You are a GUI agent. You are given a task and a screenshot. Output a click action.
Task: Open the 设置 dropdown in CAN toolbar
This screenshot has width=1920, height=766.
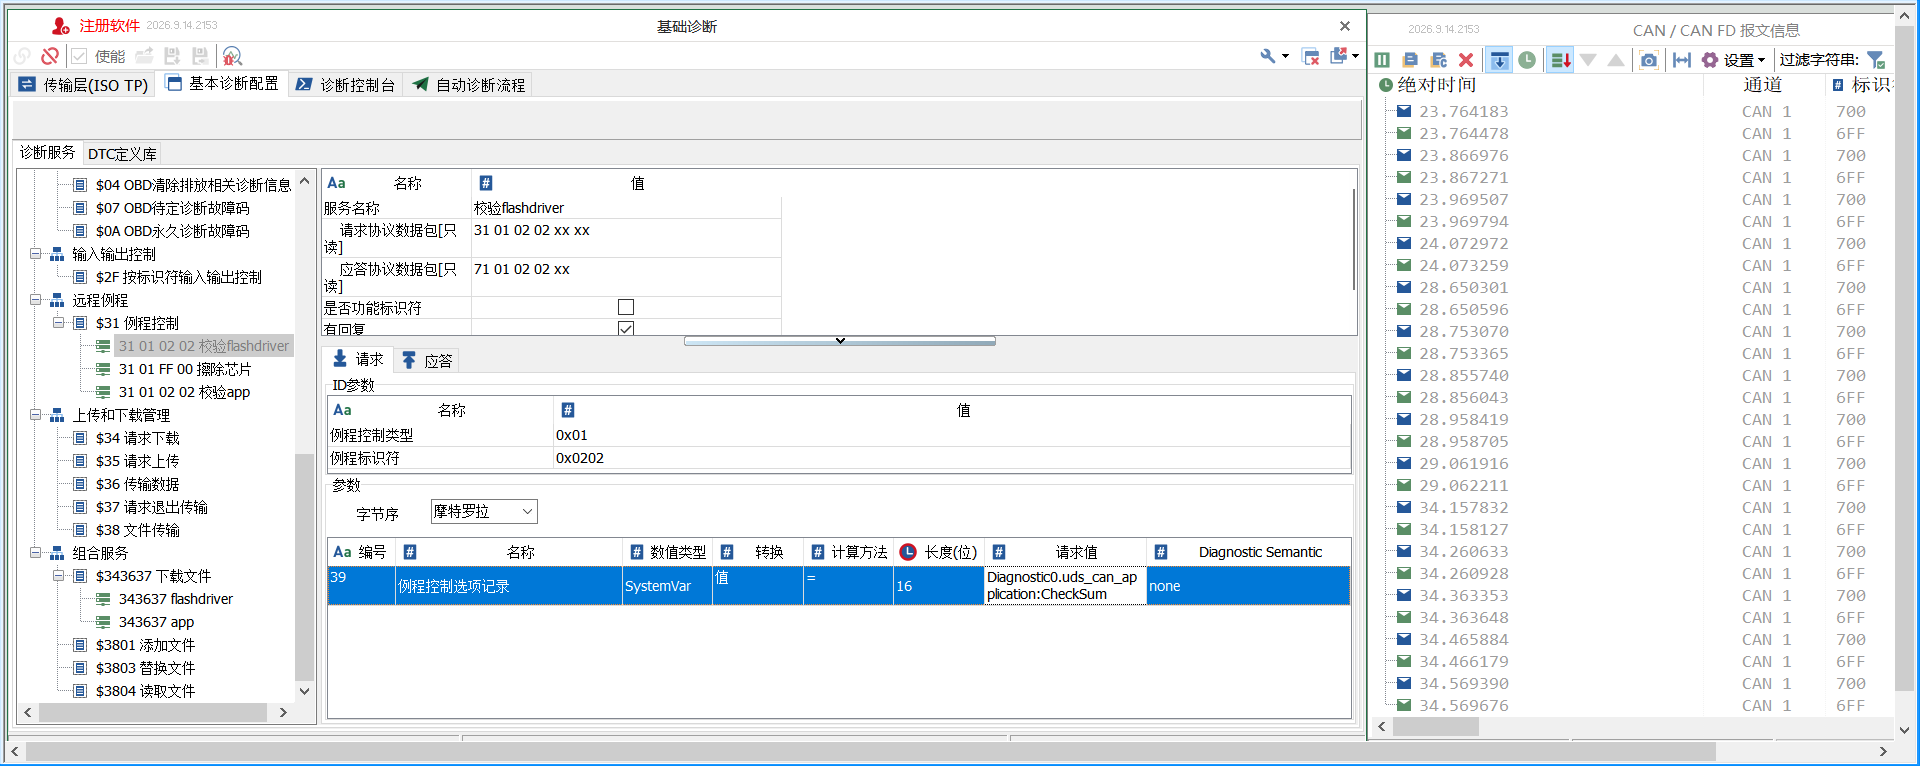pyautogui.click(x=1734, y=60)
